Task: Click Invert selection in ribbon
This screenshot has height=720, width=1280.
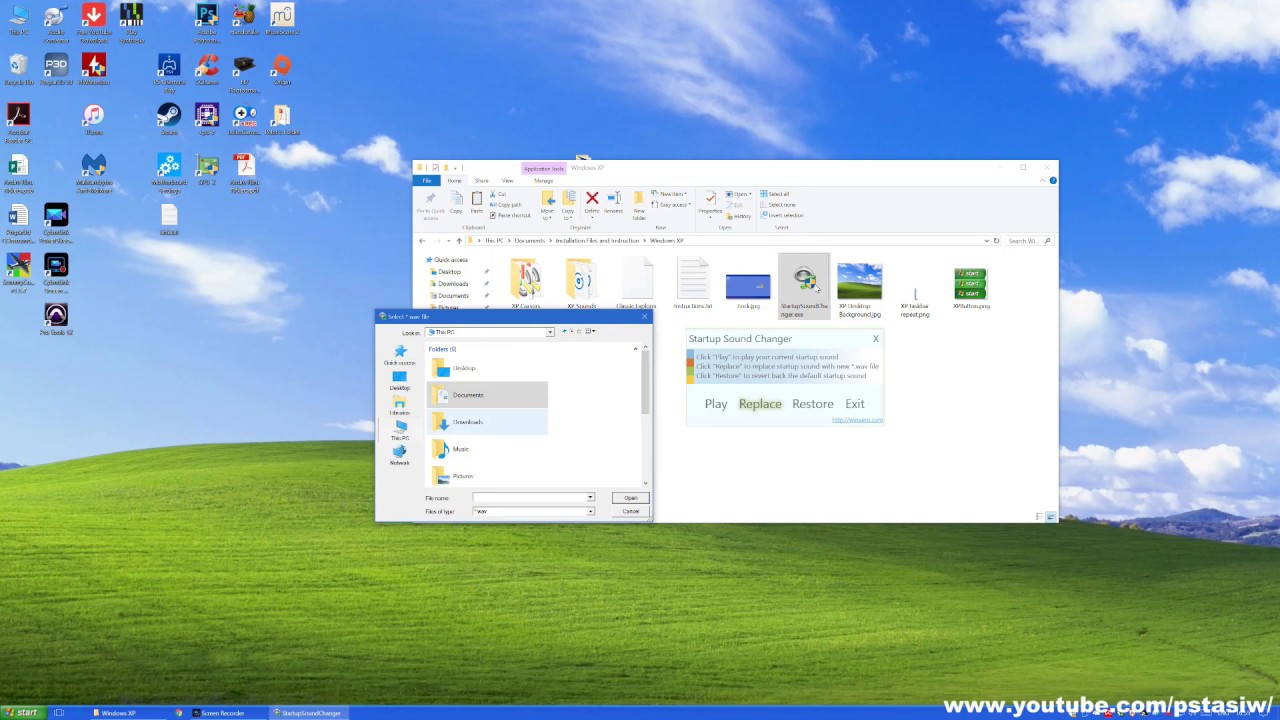Action: click(x=782, y=215)
